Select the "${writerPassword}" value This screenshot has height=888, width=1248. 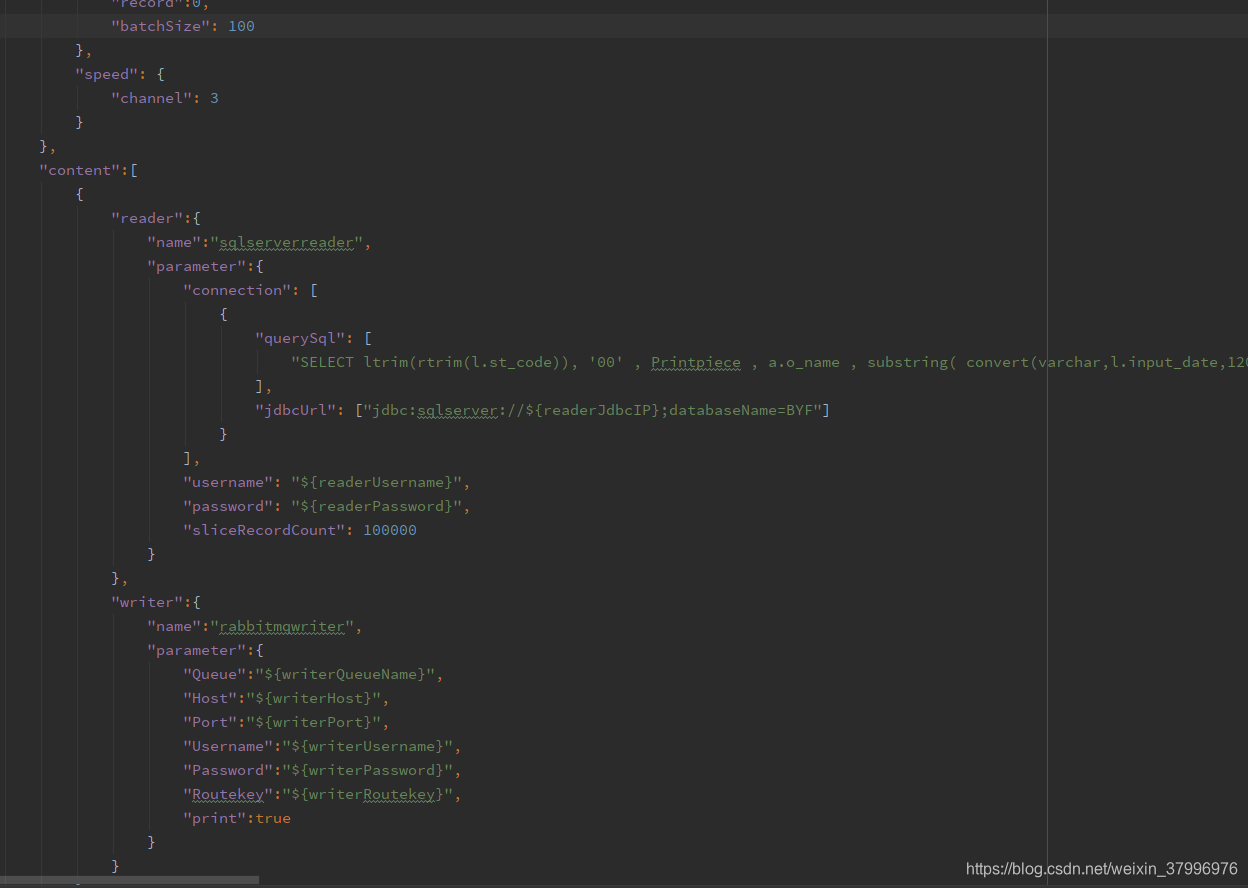tap(367, 770)
